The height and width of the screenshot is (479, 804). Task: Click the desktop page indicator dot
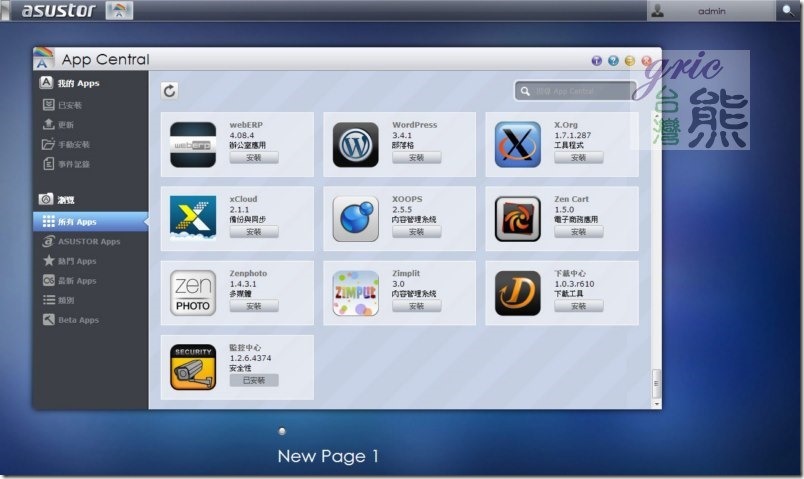tap(282, 431)
